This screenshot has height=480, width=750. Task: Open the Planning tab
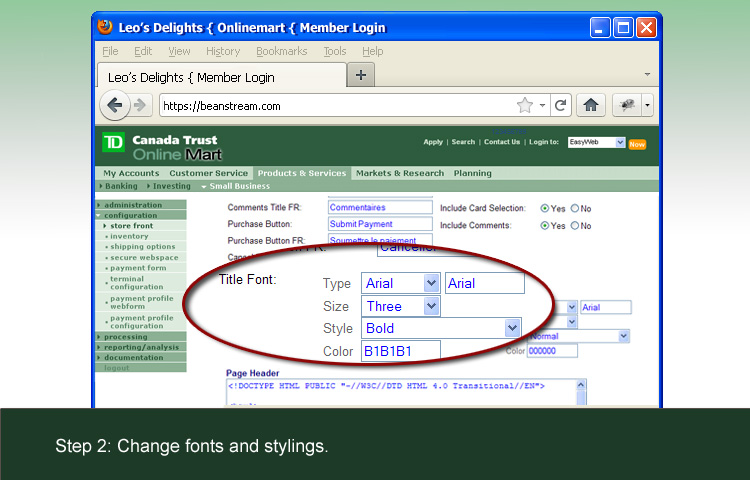pos(473,173)
